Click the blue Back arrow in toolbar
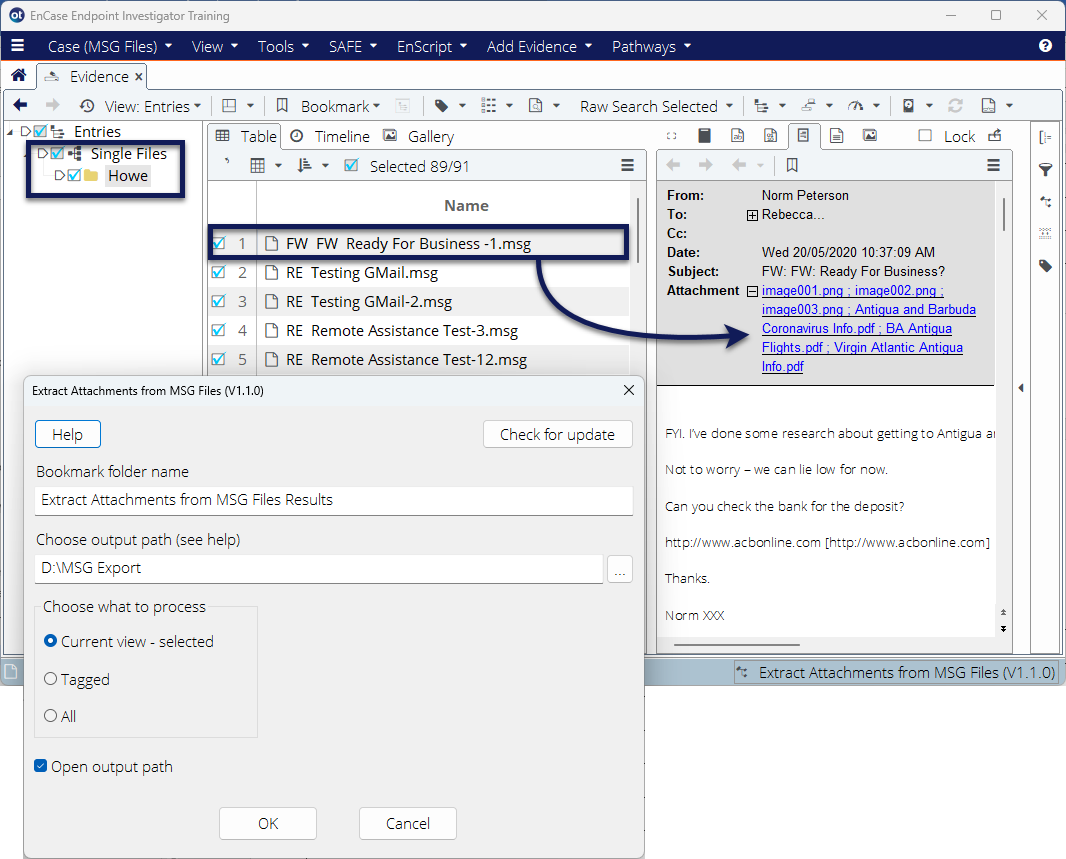The image size is (1066, 859). click(20, 105)
